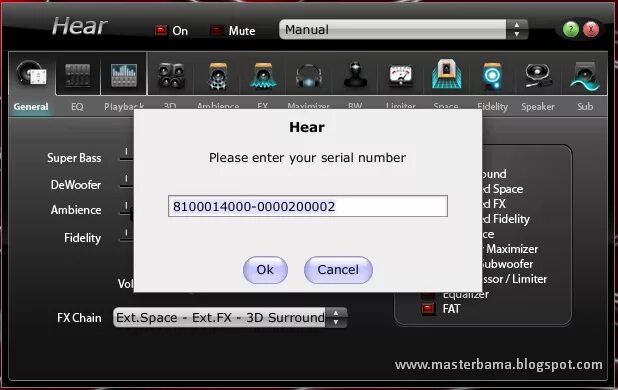Click the Maximizer text in enable list
This screenshot has height=390, width=618.
point(512,249)
